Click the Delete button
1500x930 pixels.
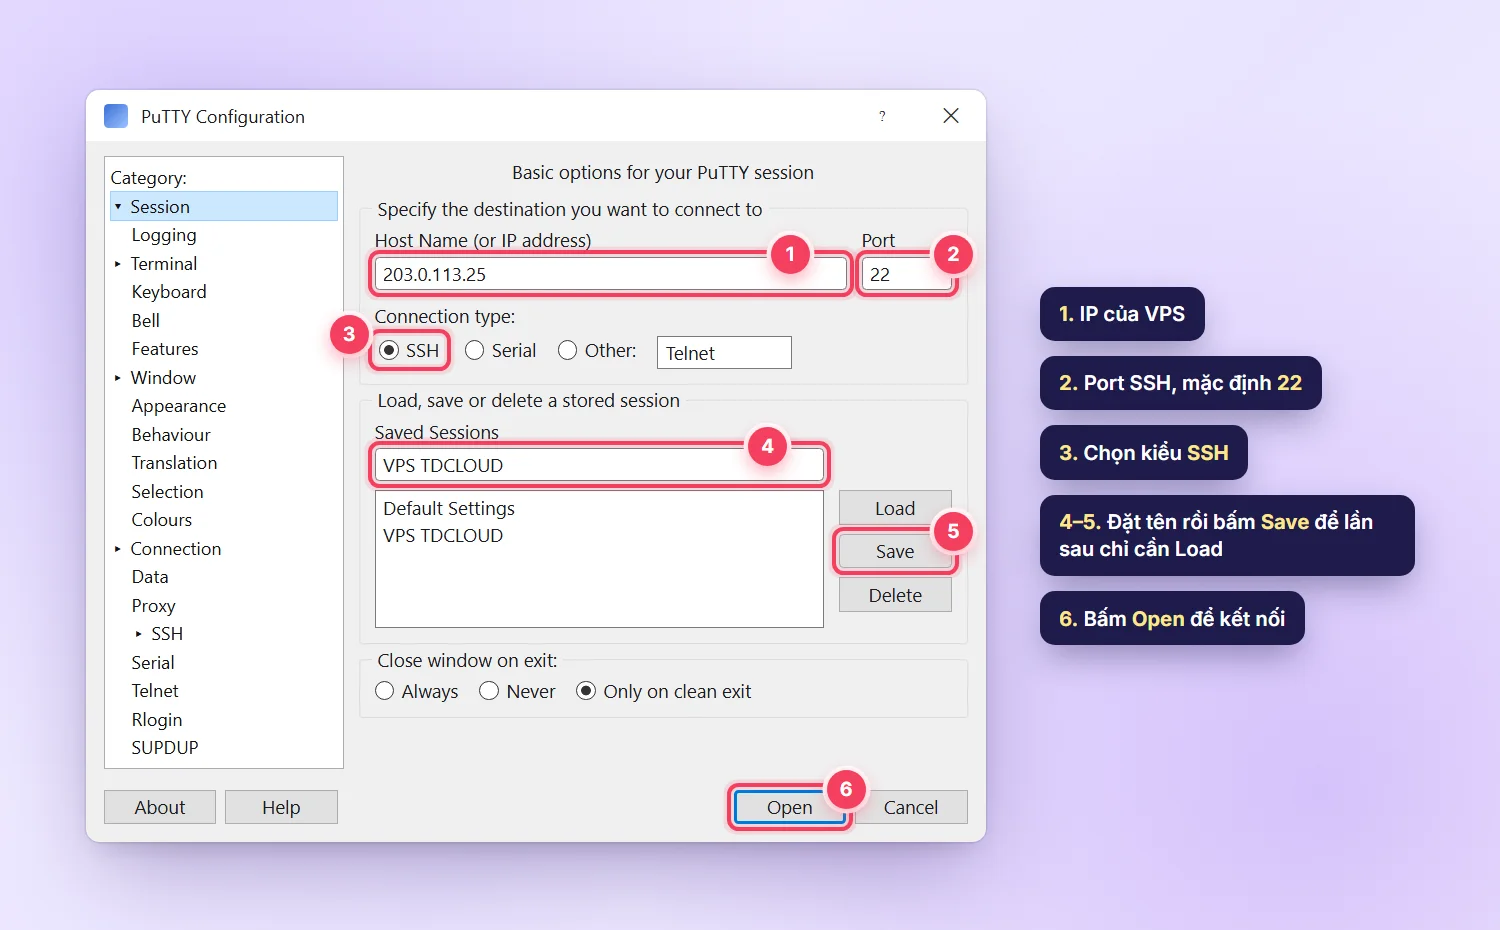pos(895,595)
